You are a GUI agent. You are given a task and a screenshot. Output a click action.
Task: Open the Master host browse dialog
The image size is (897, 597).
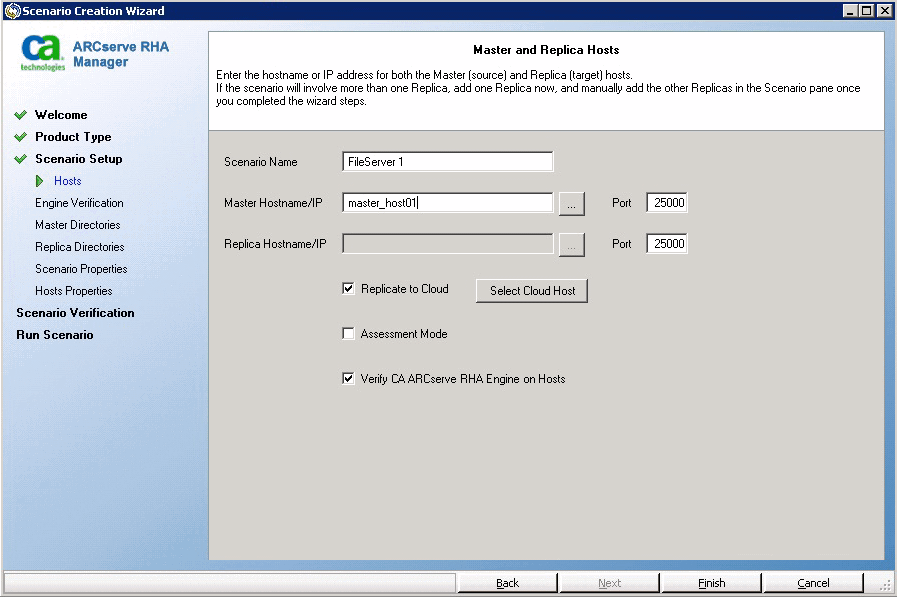click(x=571, y=202)
